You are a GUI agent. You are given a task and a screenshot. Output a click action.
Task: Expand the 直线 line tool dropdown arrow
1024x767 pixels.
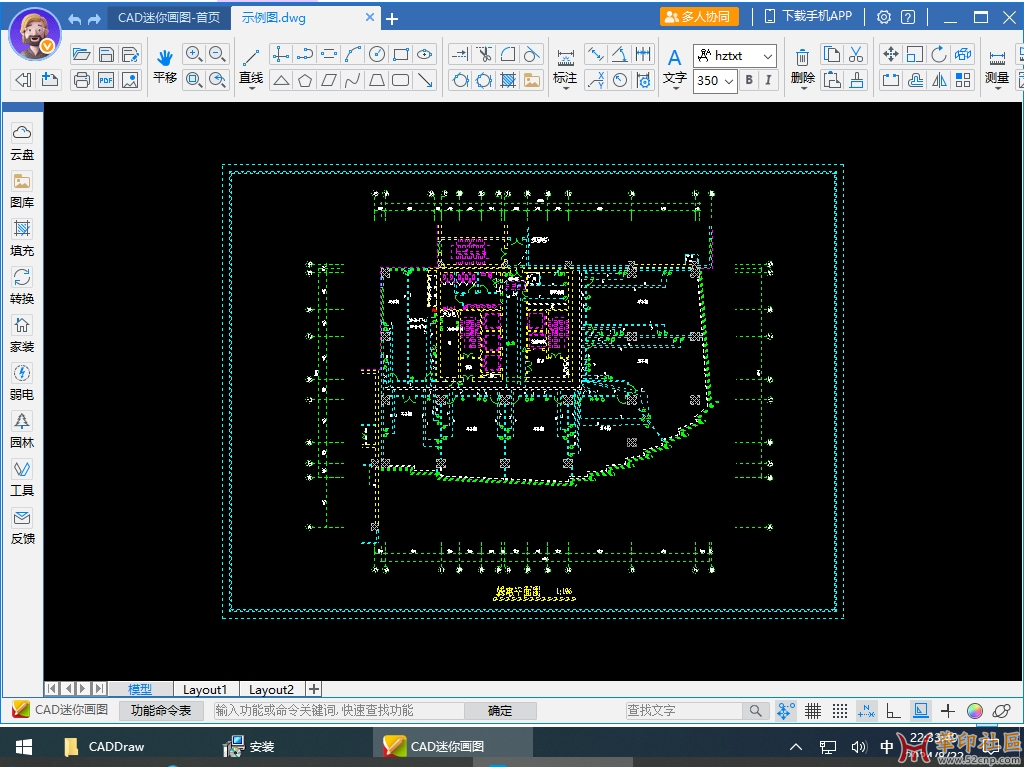click(x=251, y=88)
